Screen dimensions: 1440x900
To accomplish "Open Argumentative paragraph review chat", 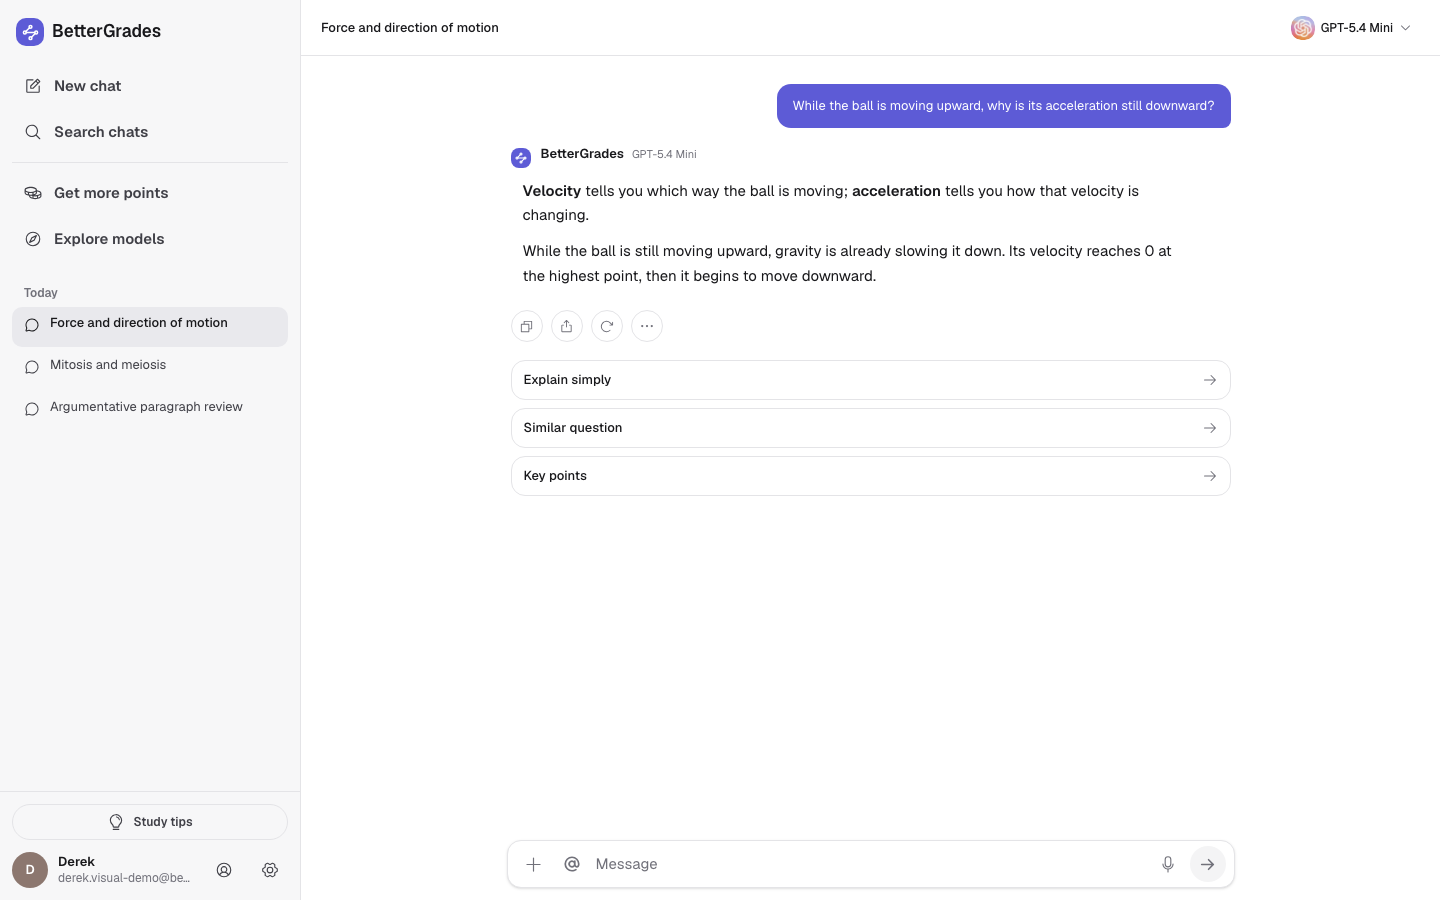I will (x=150, y=408).
